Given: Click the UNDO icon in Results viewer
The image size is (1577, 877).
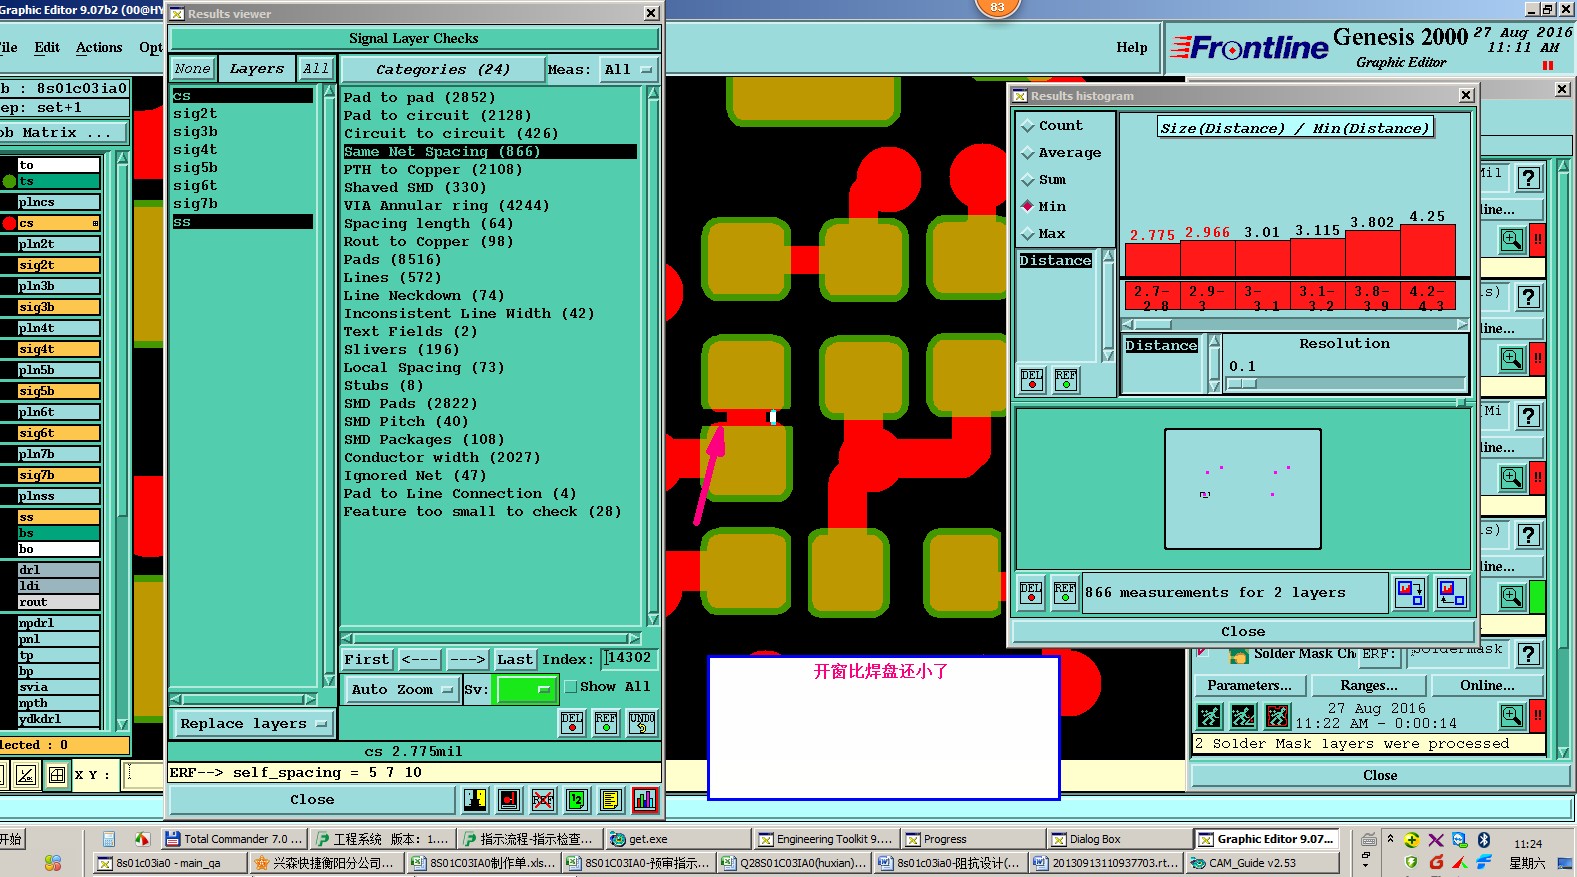Looking at the screenshot, I should click(x=642, y=723).
